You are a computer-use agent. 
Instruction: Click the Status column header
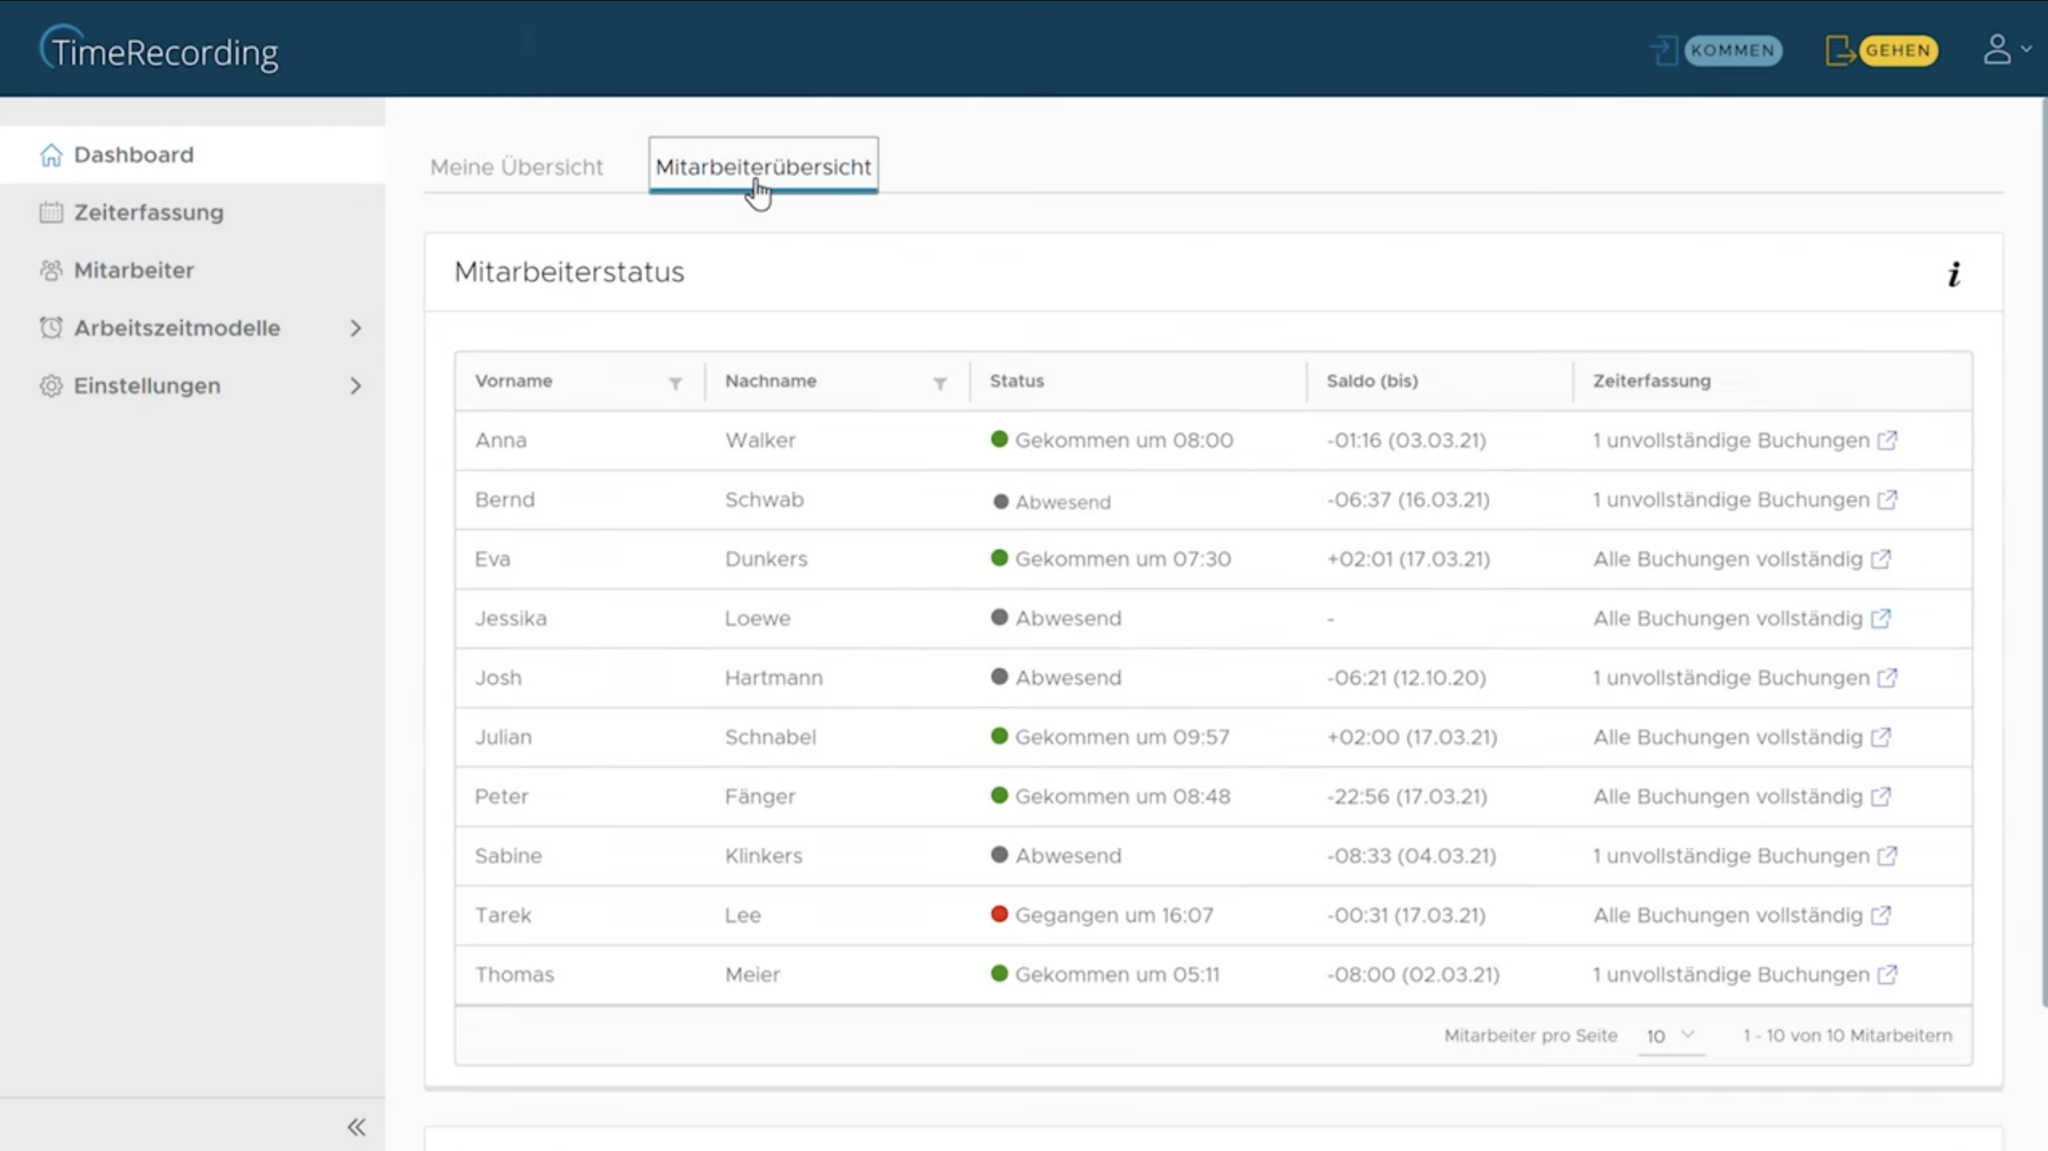(x=1016, y=381)
